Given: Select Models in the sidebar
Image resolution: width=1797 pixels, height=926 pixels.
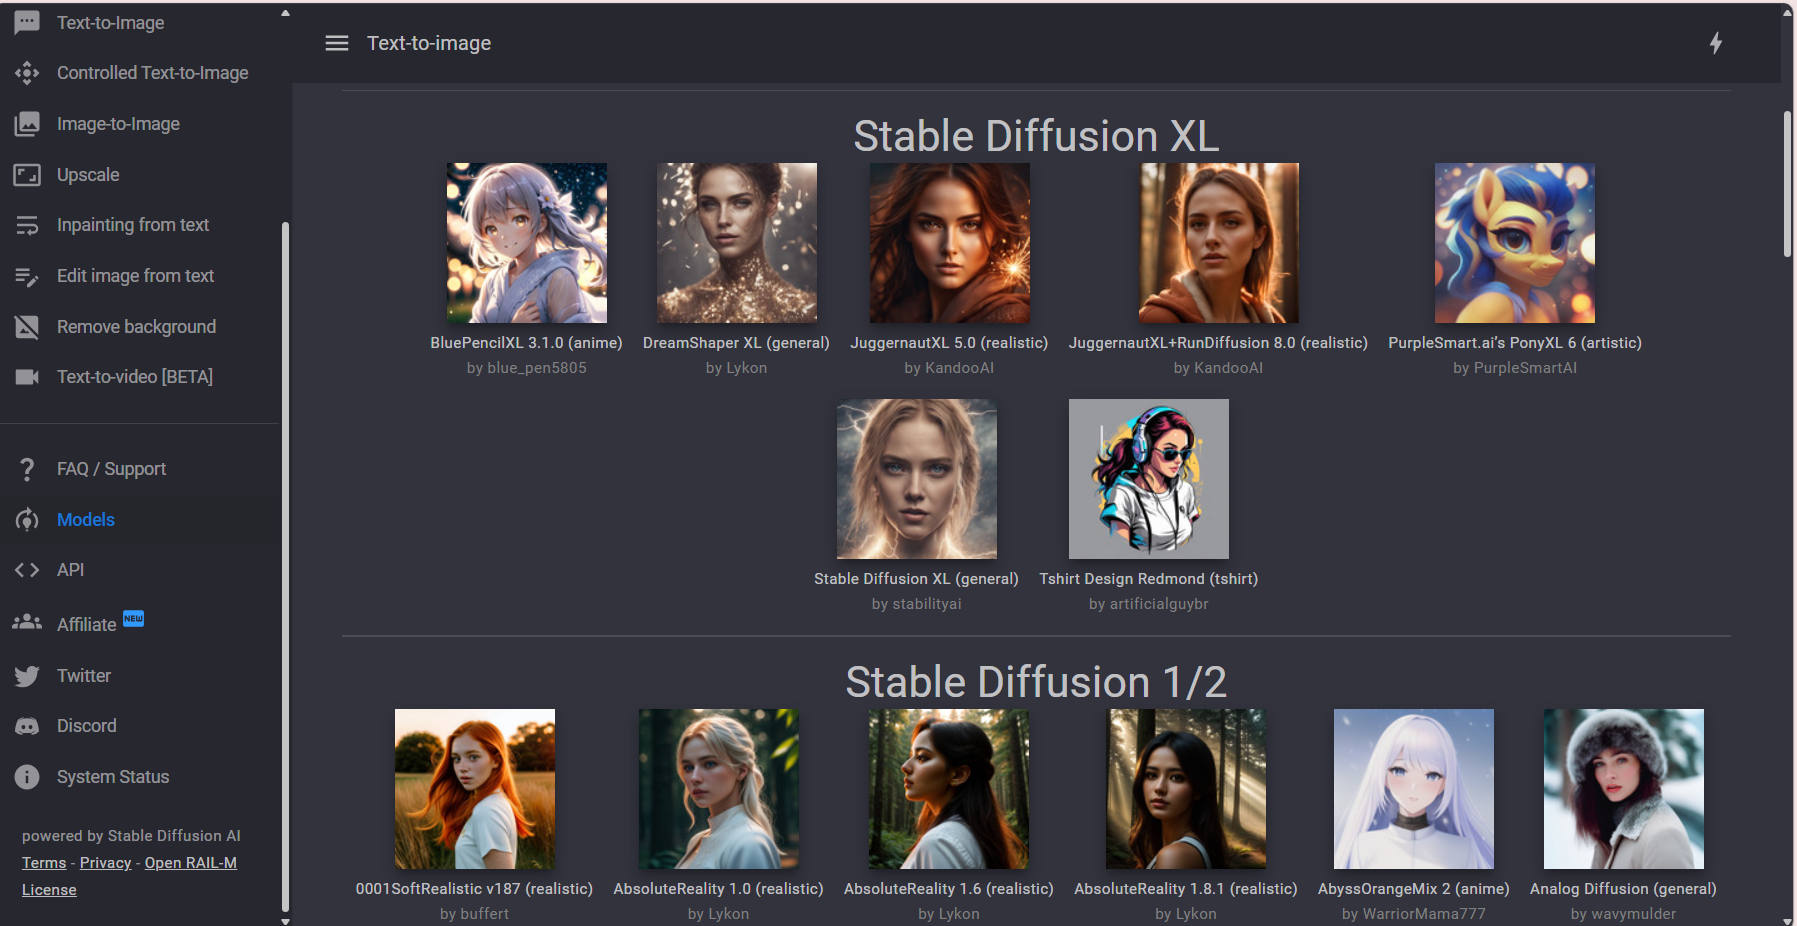Looking at the screenshot, I should coord(86,520).
